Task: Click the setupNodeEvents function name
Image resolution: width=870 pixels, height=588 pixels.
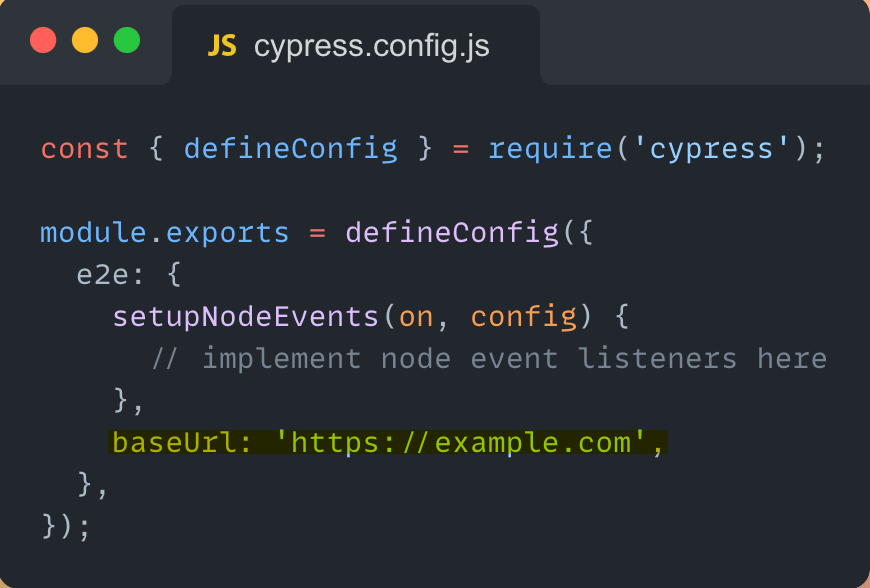Action: tap(243, 316)
